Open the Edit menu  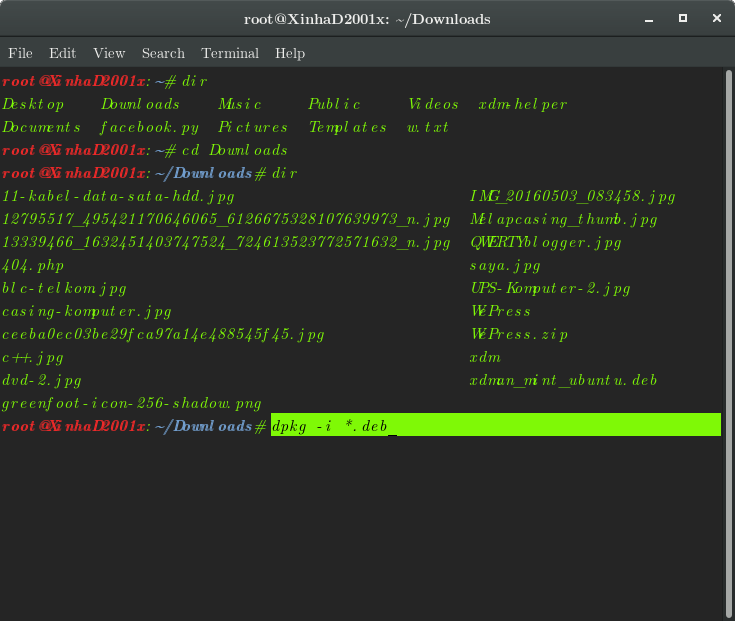coord(62,53)
